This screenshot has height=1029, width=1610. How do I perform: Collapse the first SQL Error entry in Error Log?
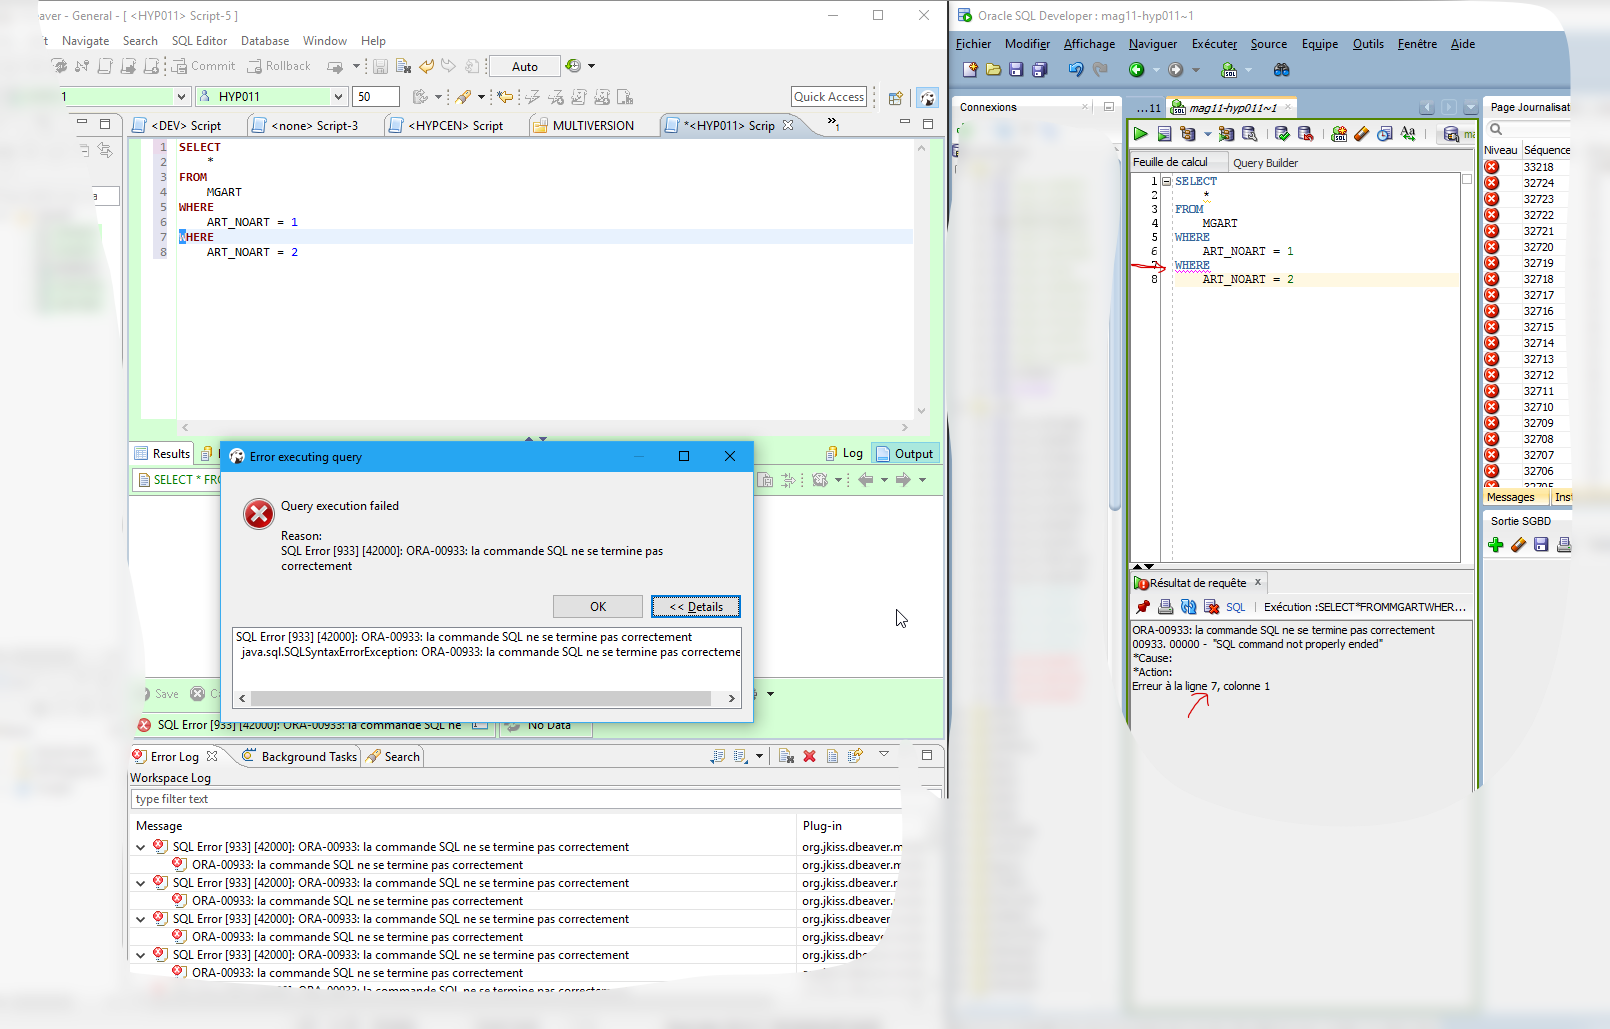pyautogui.click(x=141, y=846)
